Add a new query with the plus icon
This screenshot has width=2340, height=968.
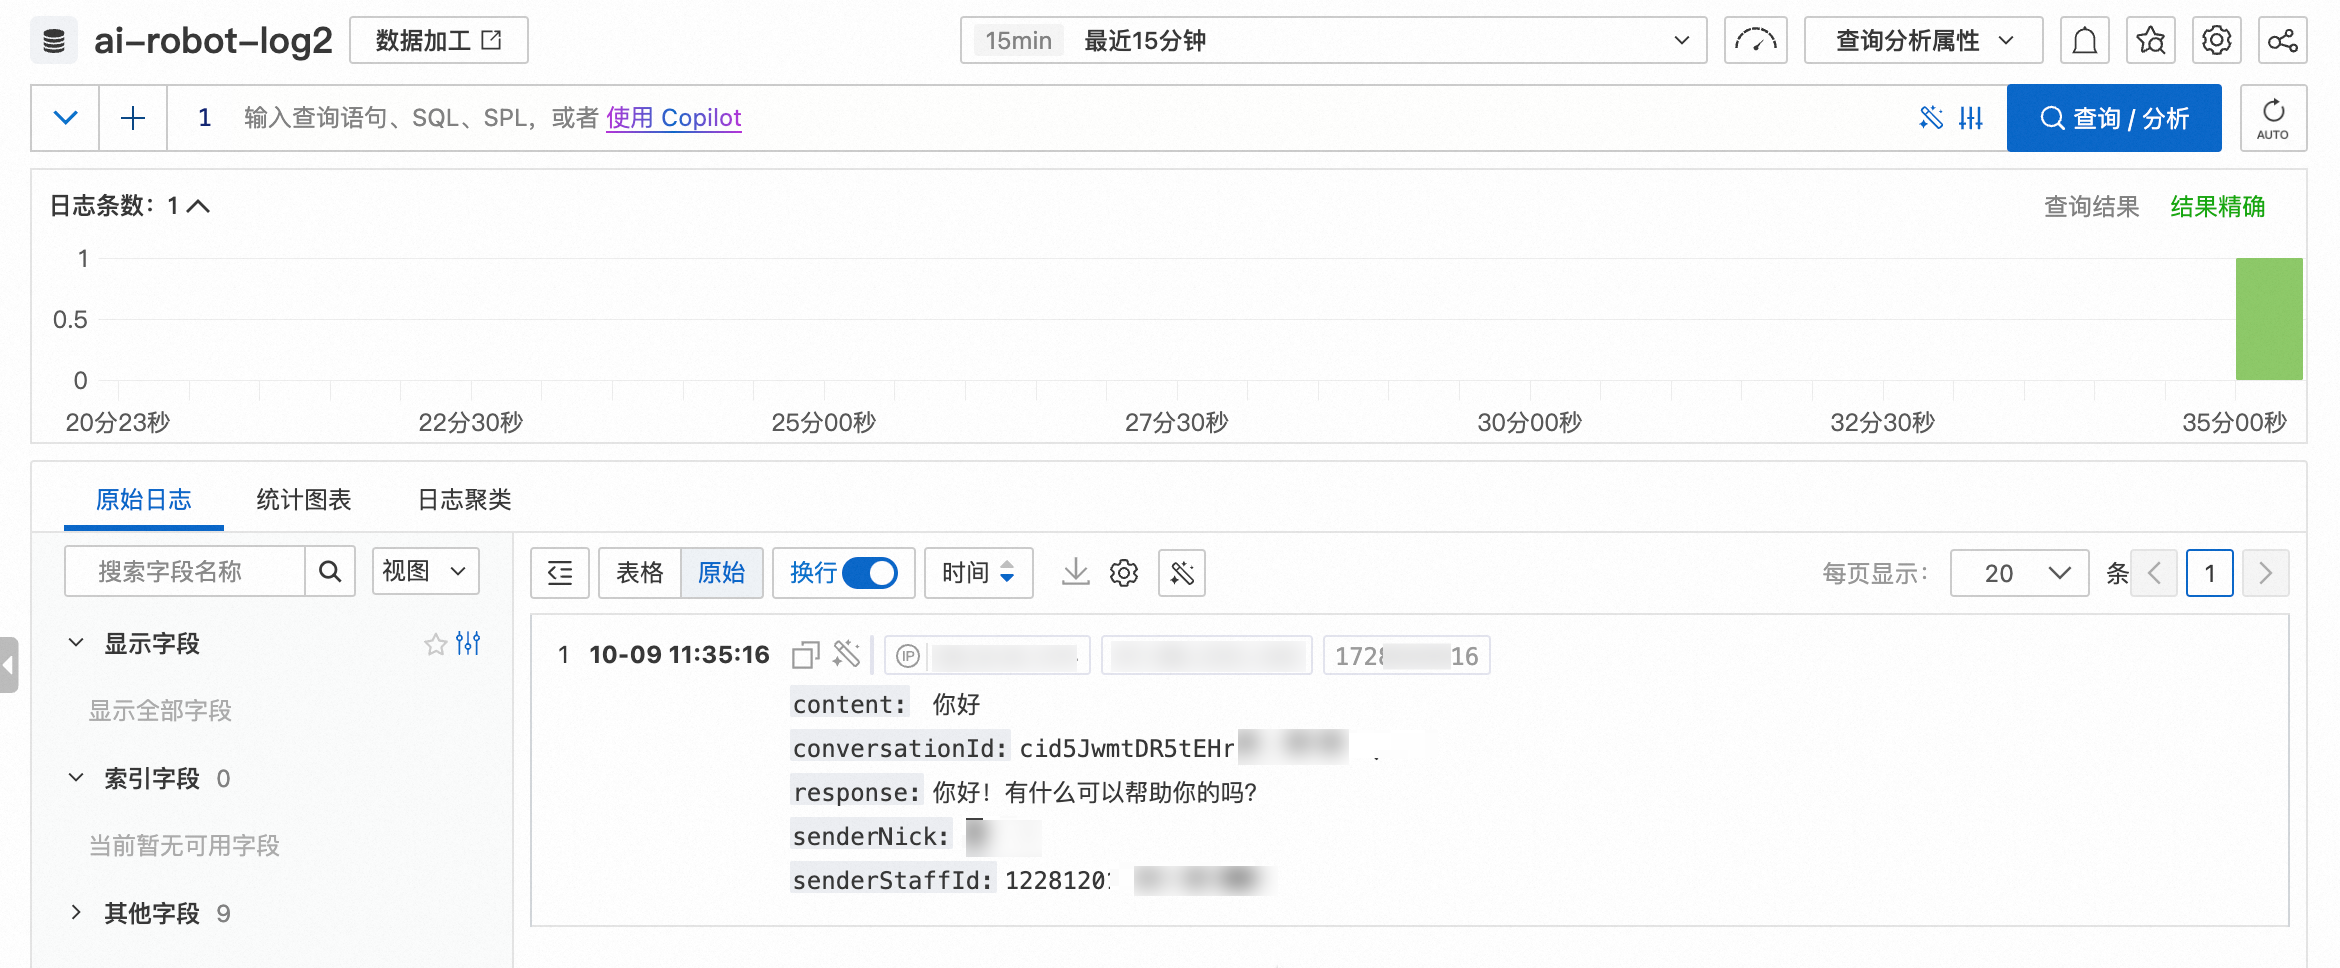point(133,118)
